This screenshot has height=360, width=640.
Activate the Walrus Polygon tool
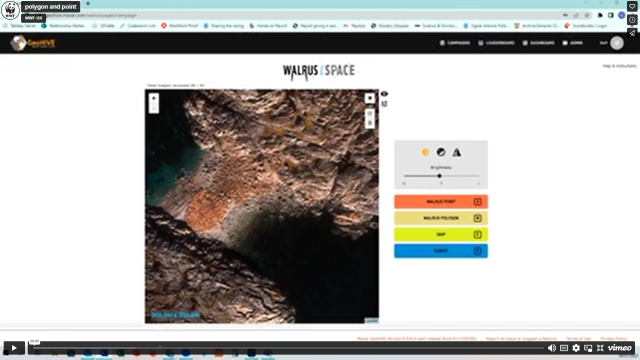point(441,218)
